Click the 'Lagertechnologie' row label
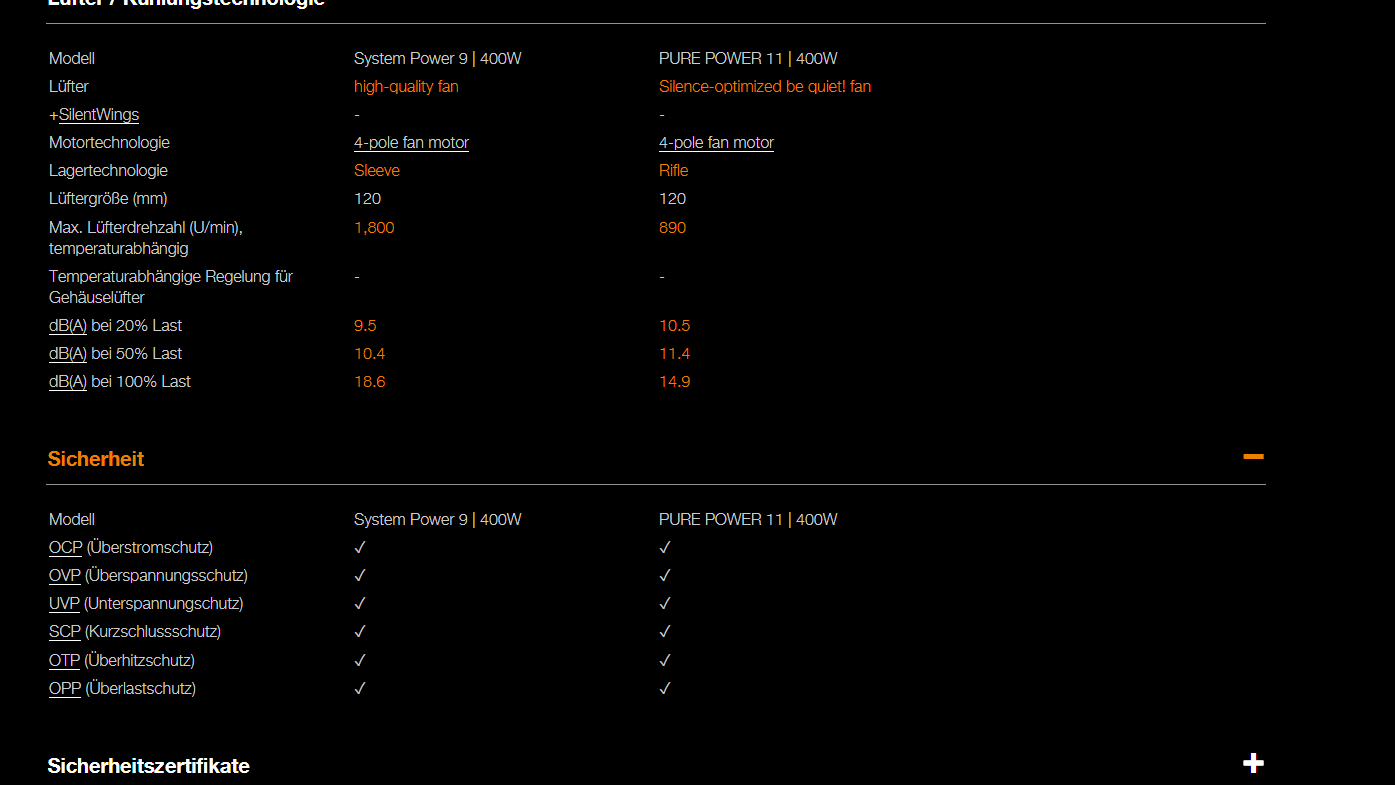The width and height of the screenshot is (1395, 785). point(108,171)
